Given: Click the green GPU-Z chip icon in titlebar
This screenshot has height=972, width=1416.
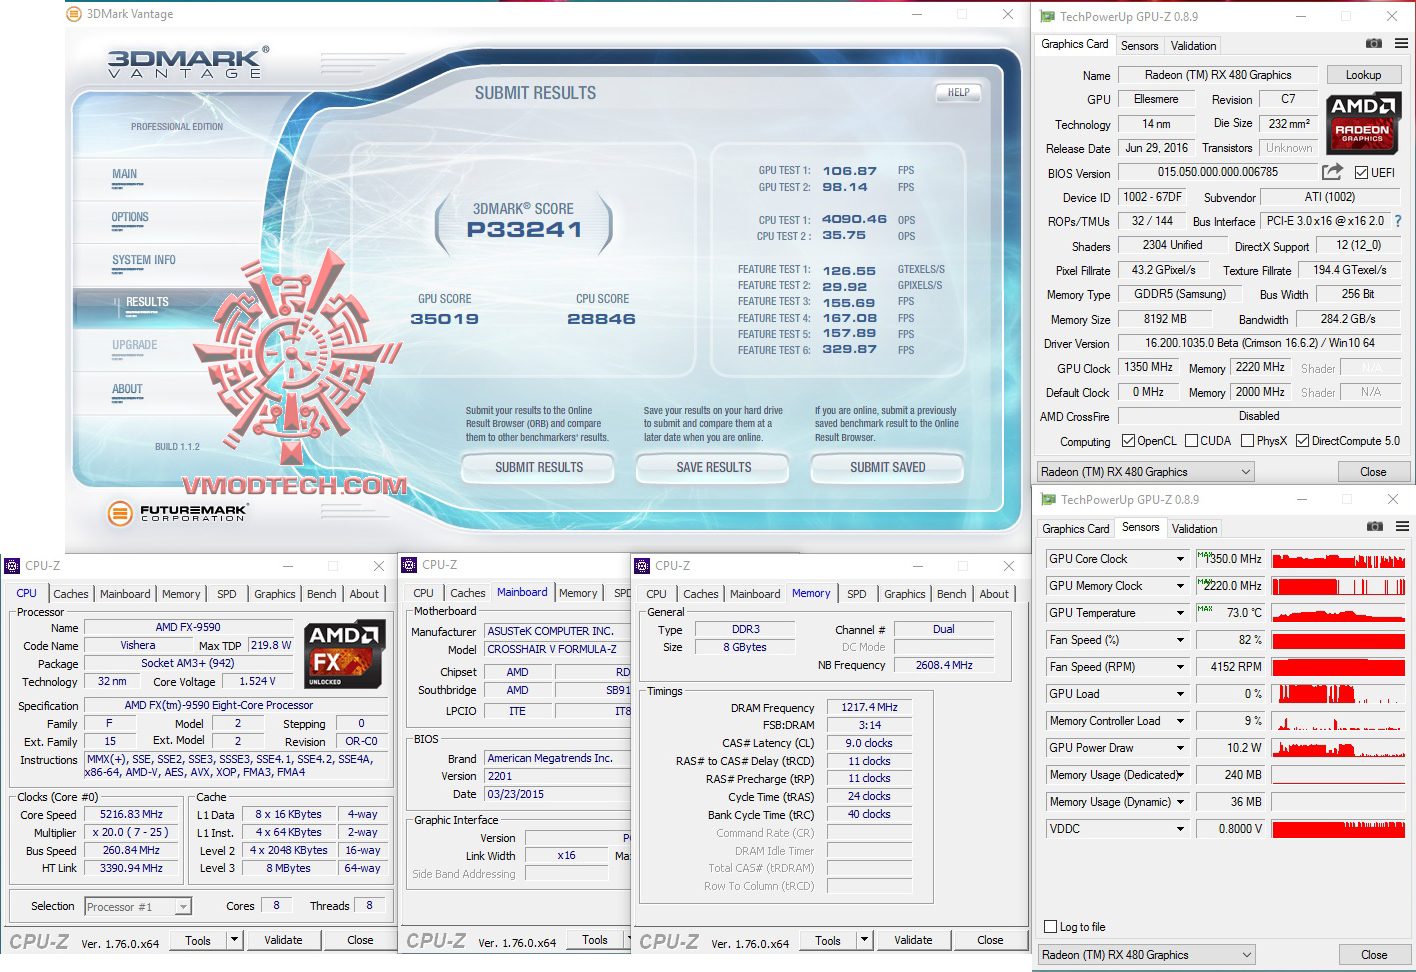Looking at the screenshot, I should click(x=1047, y=16).
